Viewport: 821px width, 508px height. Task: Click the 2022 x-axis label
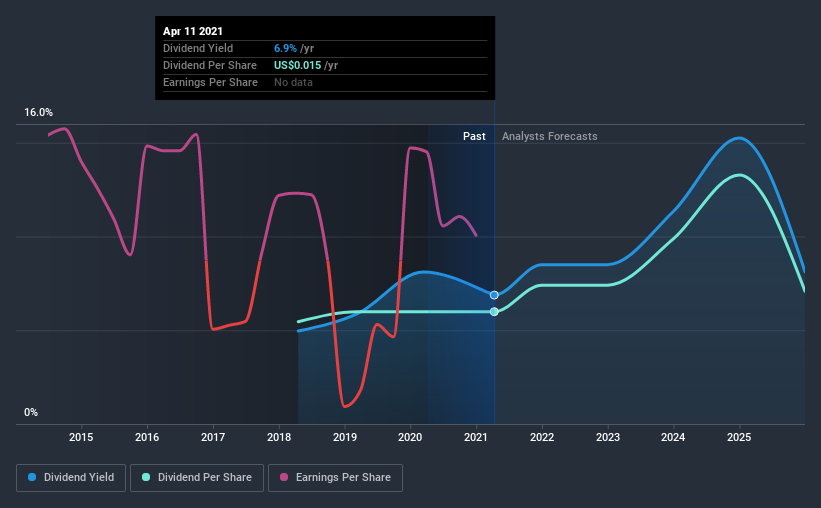(542, 437)
